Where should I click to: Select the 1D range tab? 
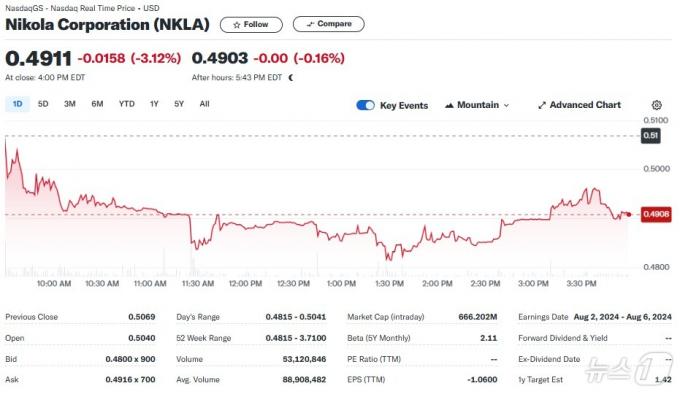(17, 104)
